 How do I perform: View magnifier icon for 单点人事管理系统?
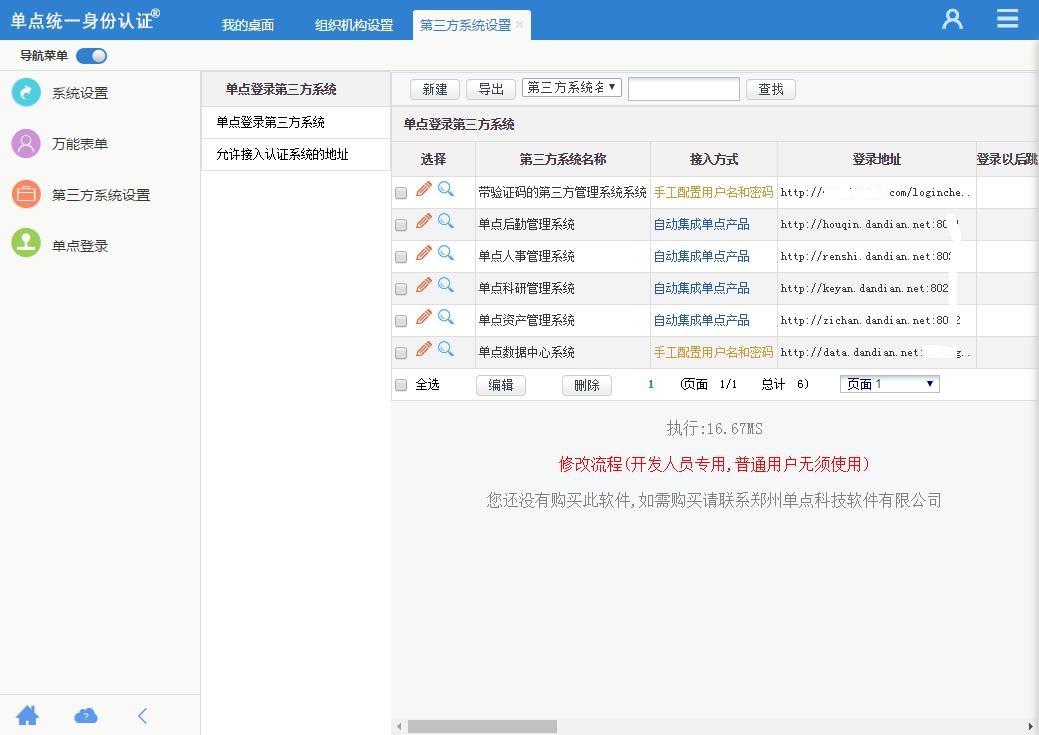[446, 253]
